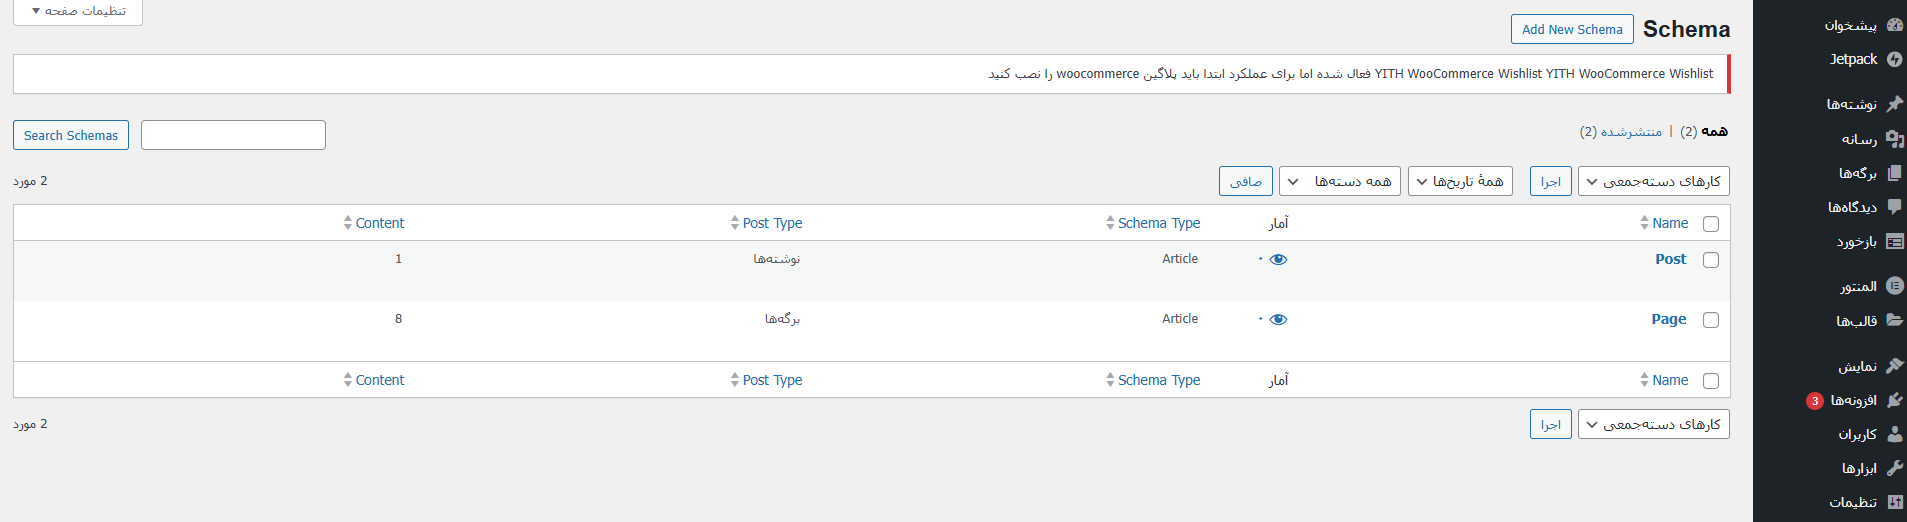
Task: Click sort arrows beside top Content header
Action: pyautogui.click(x=348, y=223)
